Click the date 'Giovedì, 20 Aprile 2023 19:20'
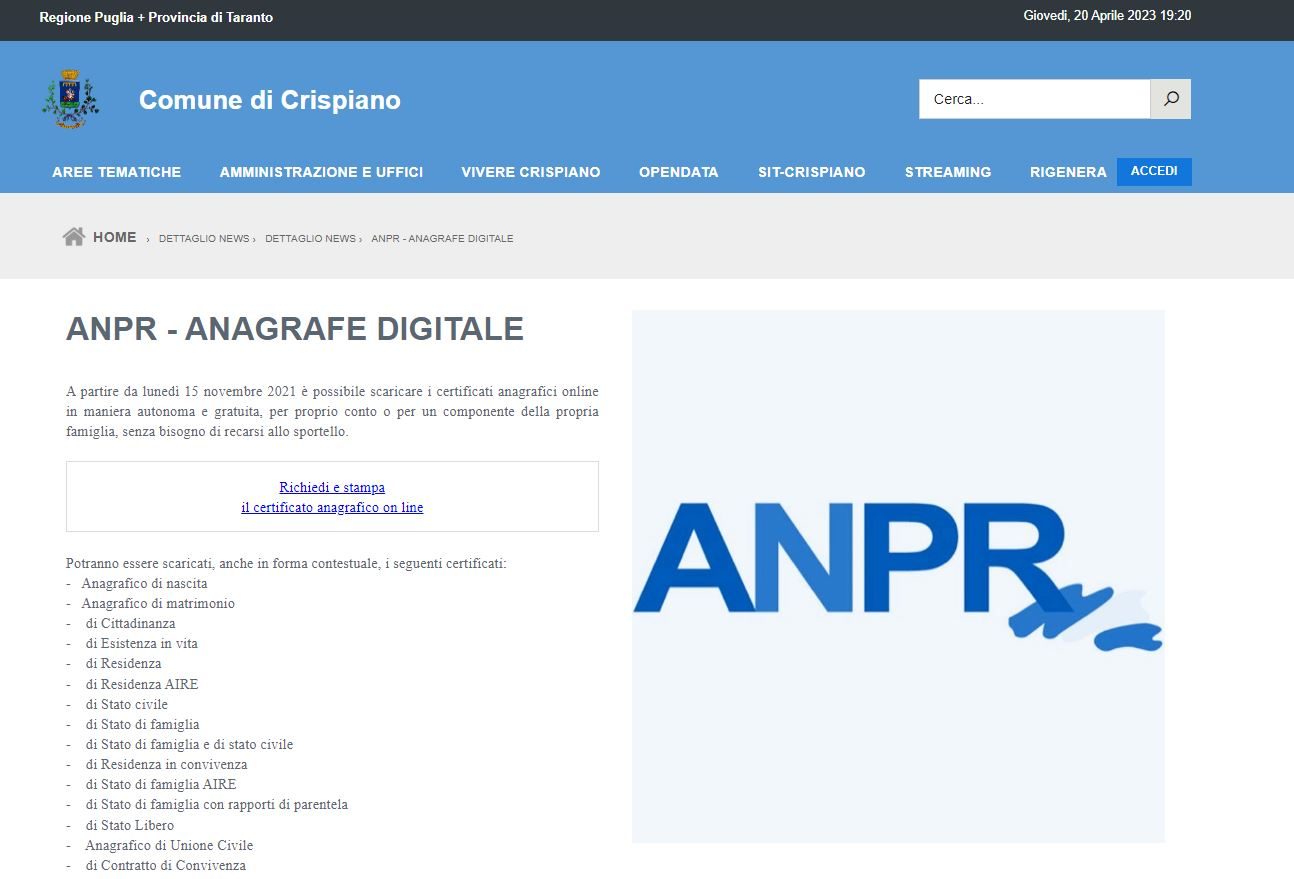This screenshot has width=1294, height=879. point(1107,16)
